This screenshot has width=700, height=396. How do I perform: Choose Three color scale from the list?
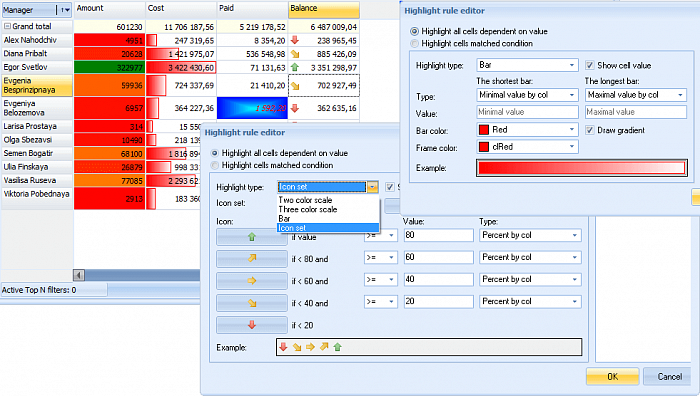(308, 209)
